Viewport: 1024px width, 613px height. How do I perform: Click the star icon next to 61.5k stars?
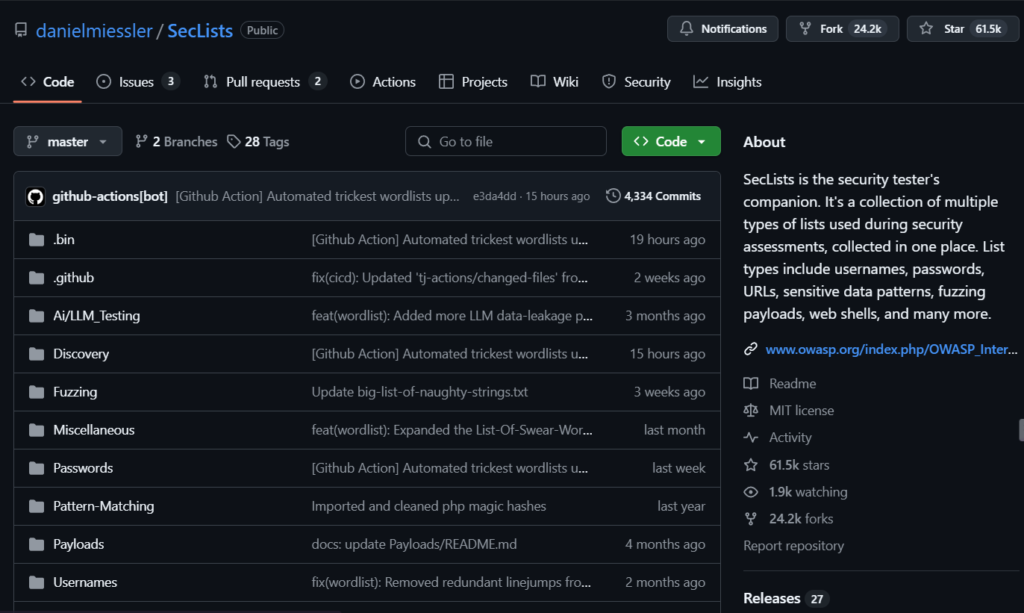point(751,465)
